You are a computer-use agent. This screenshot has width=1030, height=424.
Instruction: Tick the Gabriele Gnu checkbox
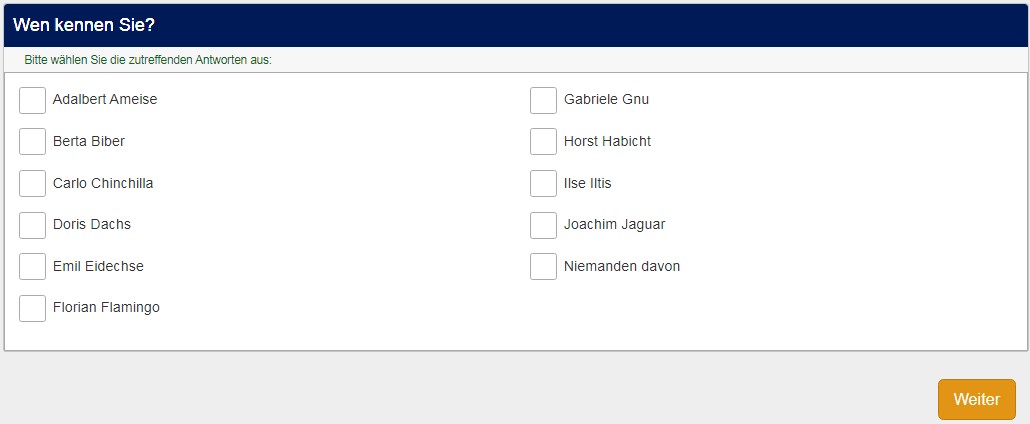[543, 100]
